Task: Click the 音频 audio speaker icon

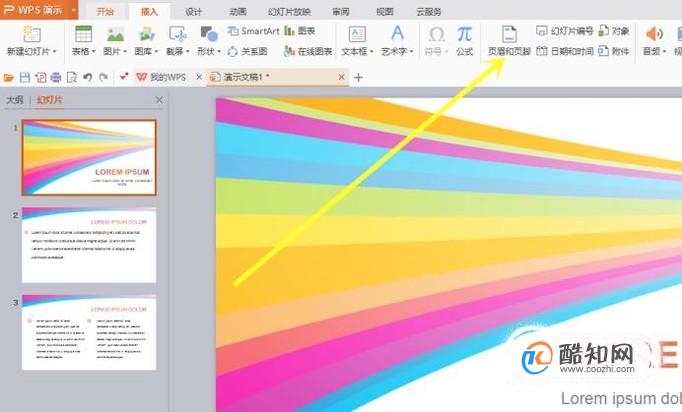Action: point(654,34)
